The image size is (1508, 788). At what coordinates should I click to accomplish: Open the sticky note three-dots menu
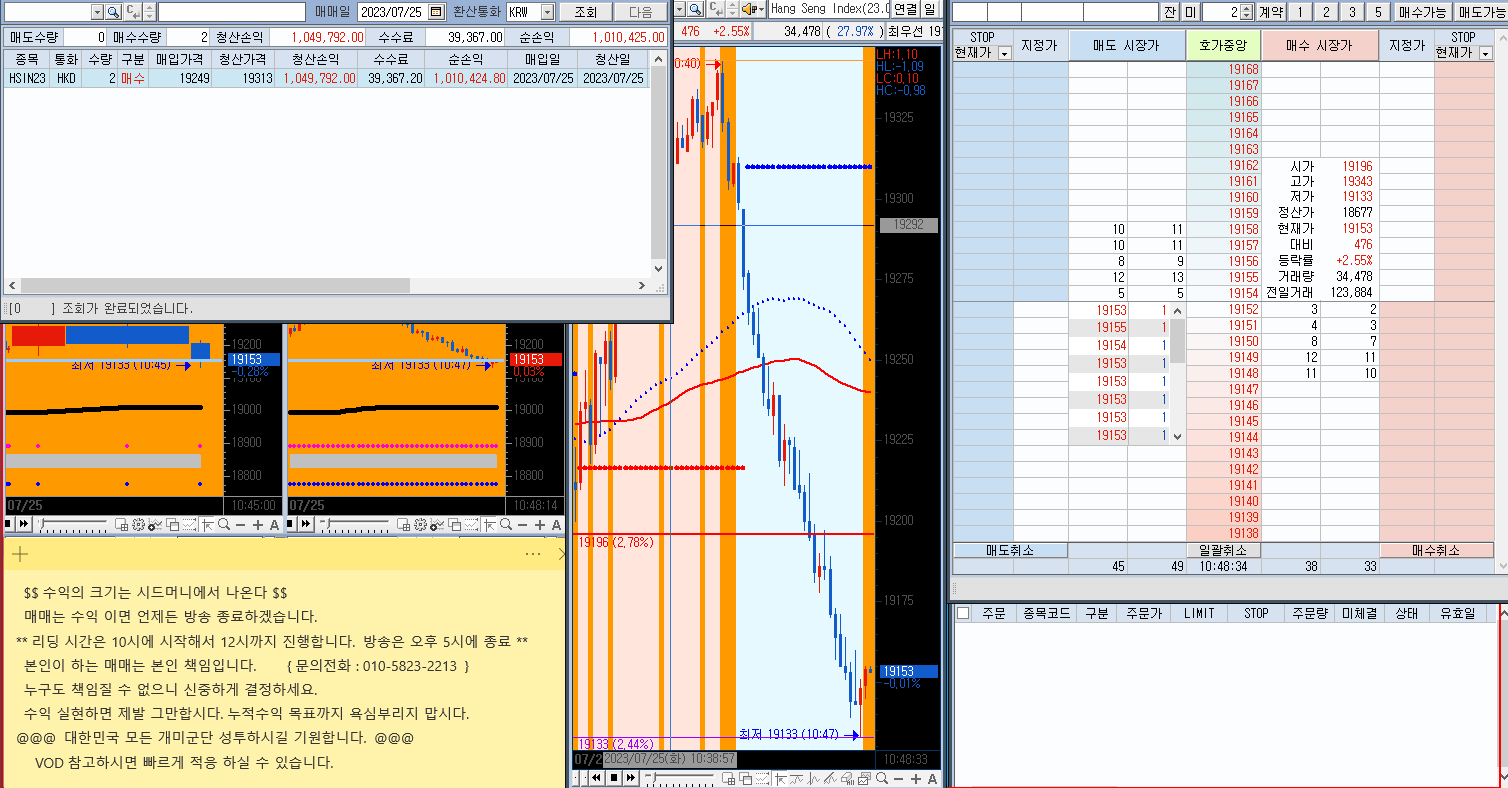click(x=533, y=553)
